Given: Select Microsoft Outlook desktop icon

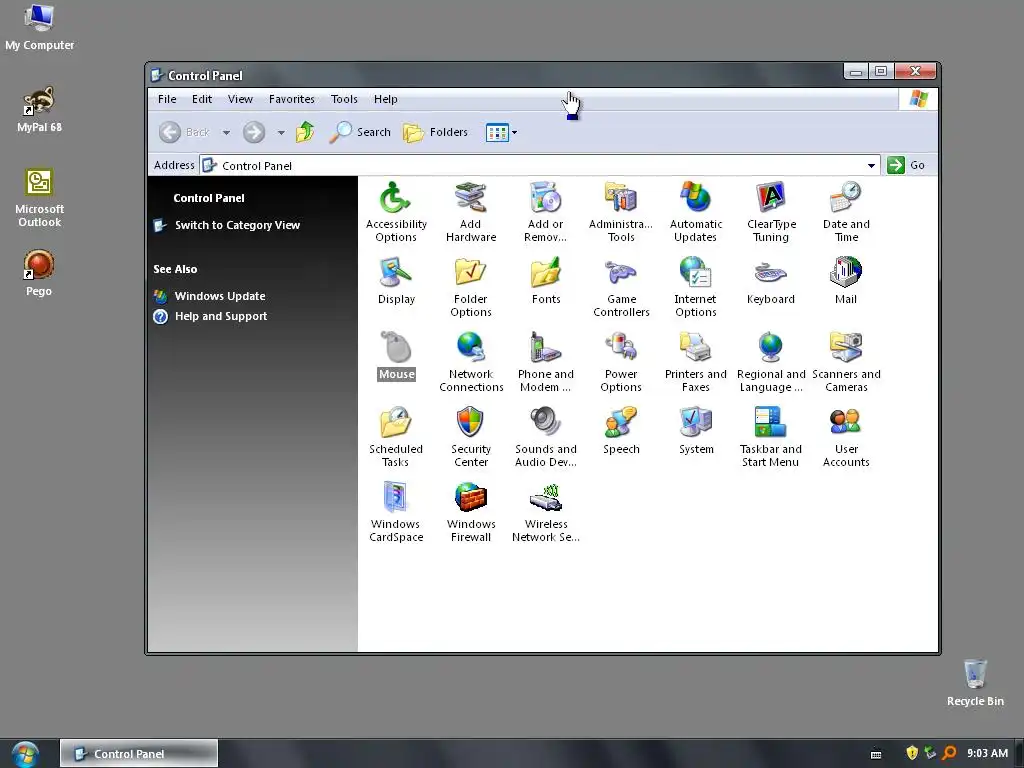Looking at the screenshot, I should click(39, 198).
